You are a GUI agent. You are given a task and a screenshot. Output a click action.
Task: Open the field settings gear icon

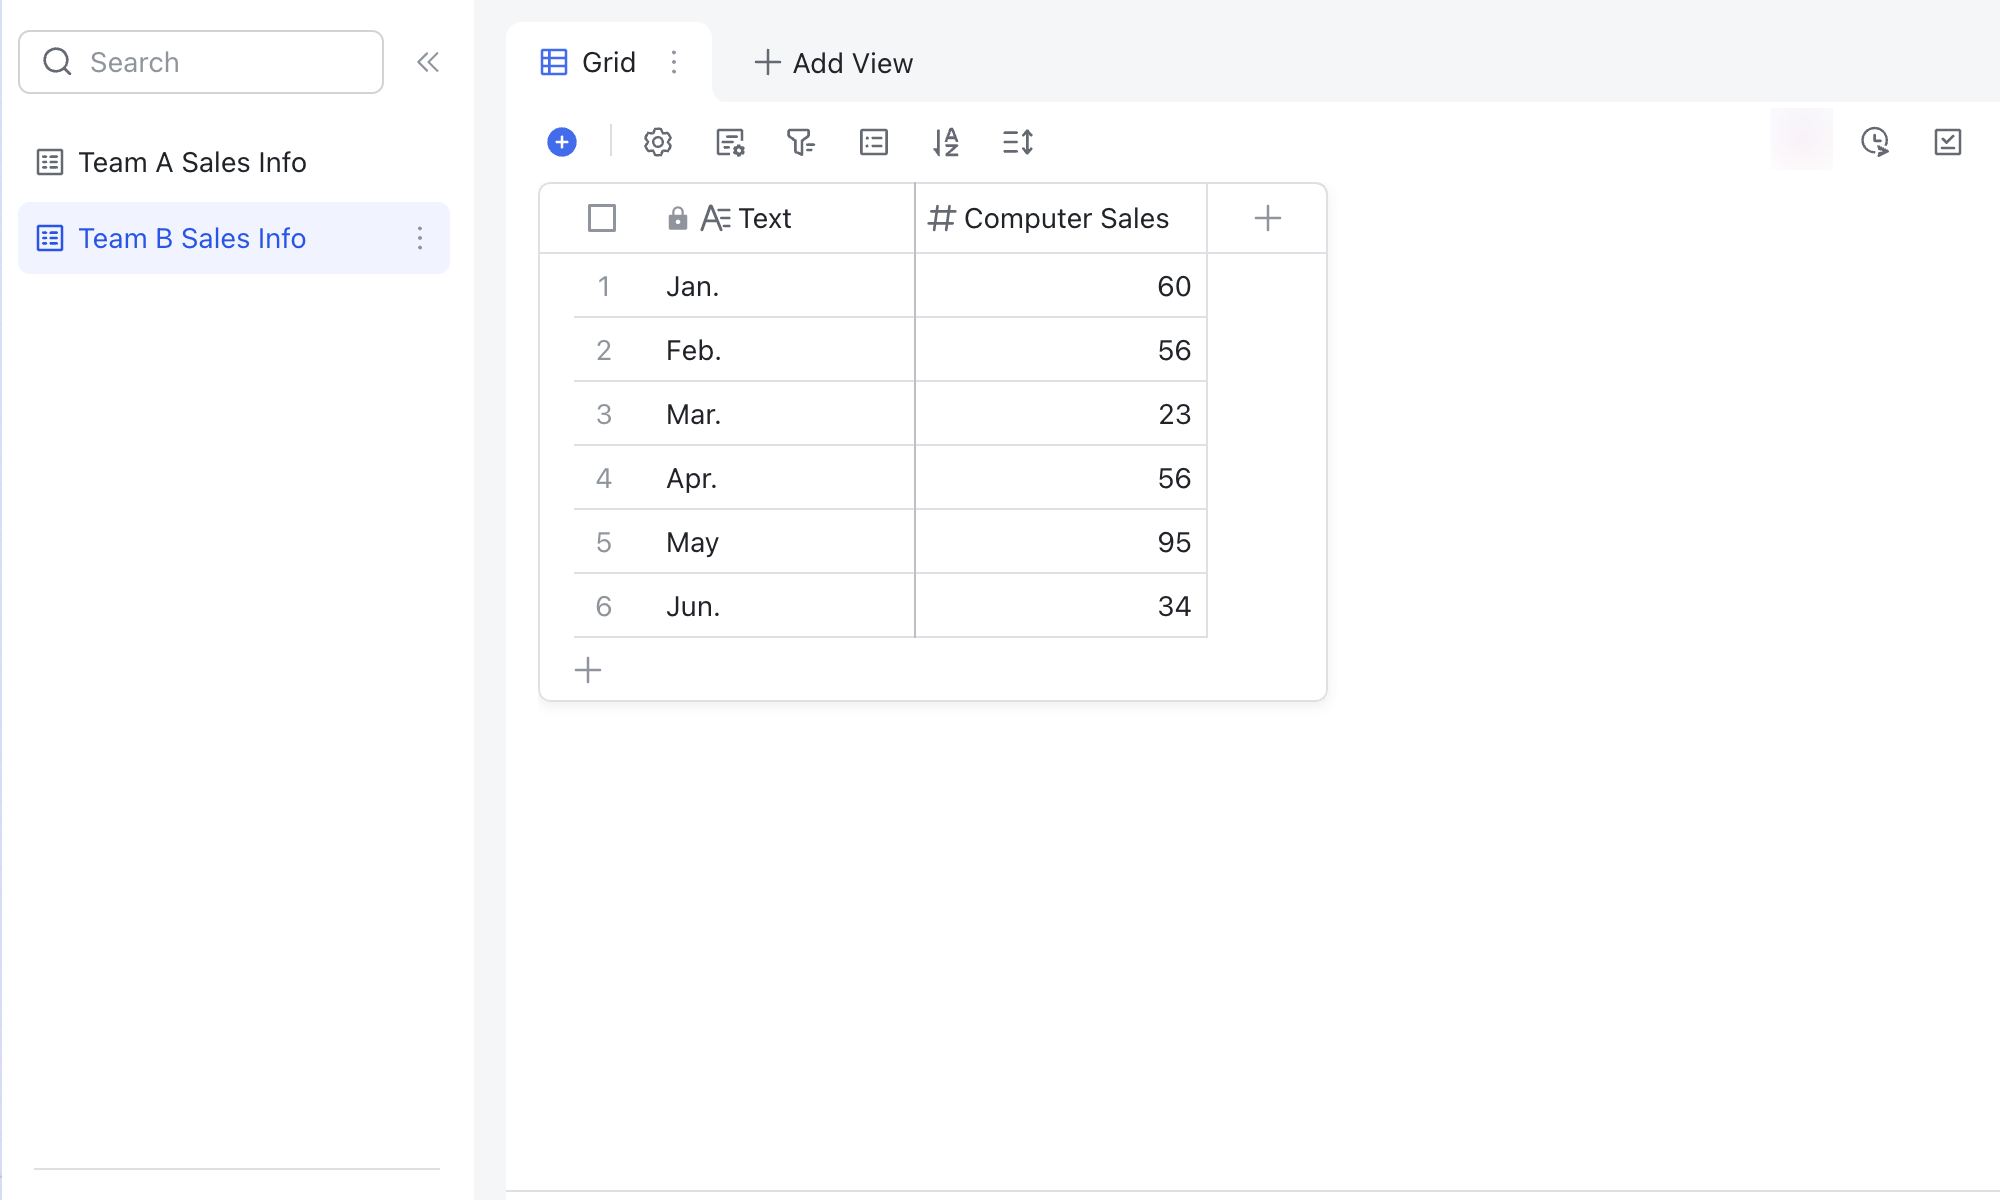(x=658, y=142)
